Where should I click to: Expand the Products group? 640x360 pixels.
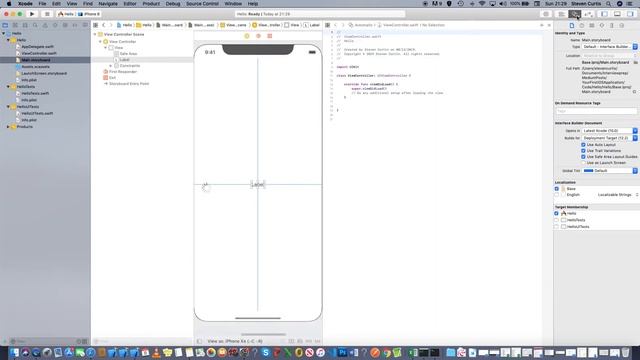click(x=8, y=127)
